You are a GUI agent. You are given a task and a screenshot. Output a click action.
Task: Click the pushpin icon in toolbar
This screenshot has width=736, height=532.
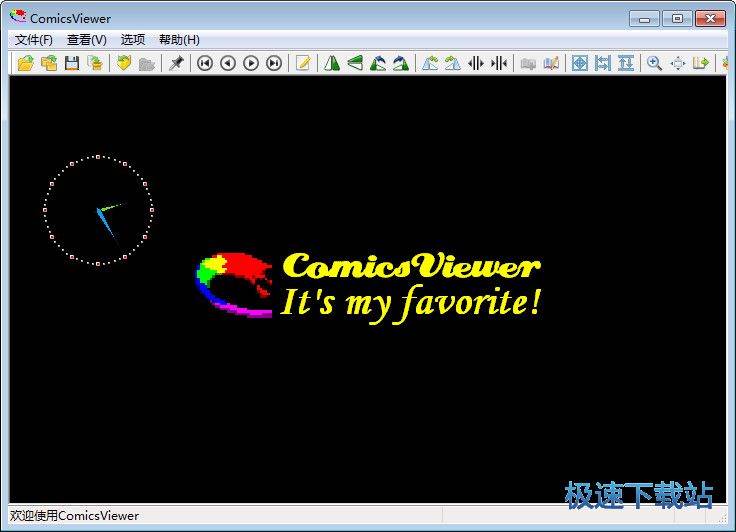click(x=176, y=63)
